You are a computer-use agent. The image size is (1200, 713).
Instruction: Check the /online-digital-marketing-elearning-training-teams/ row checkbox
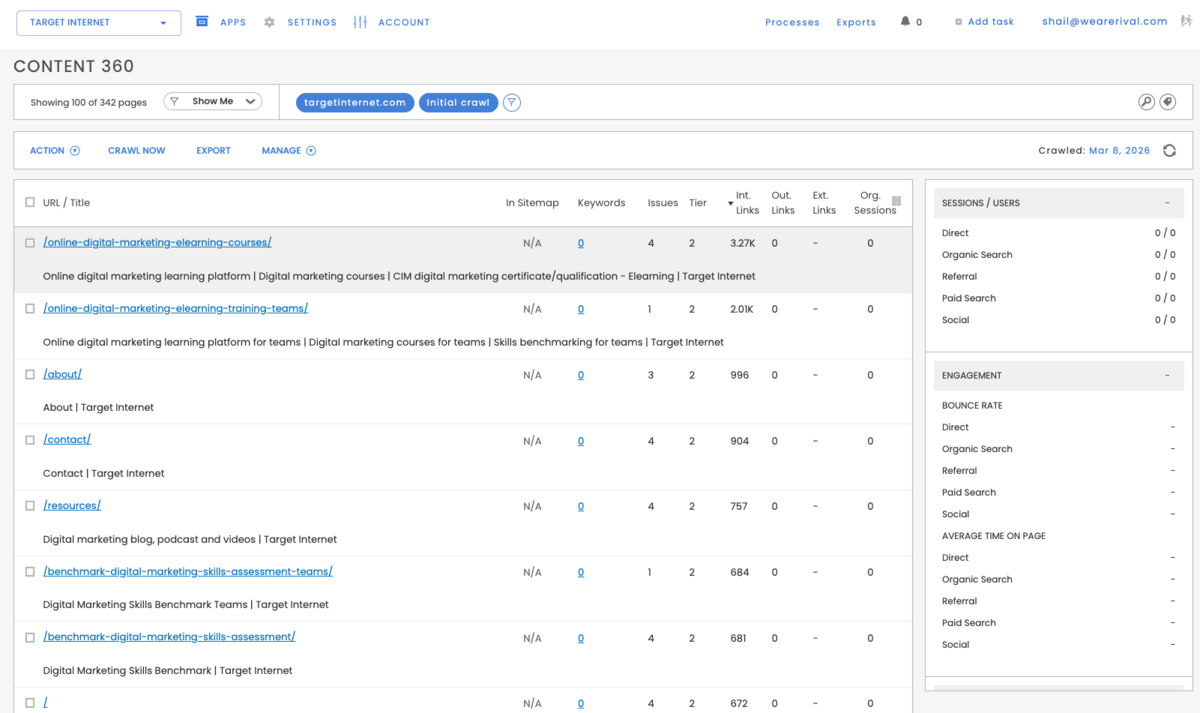tap(30, 309)
